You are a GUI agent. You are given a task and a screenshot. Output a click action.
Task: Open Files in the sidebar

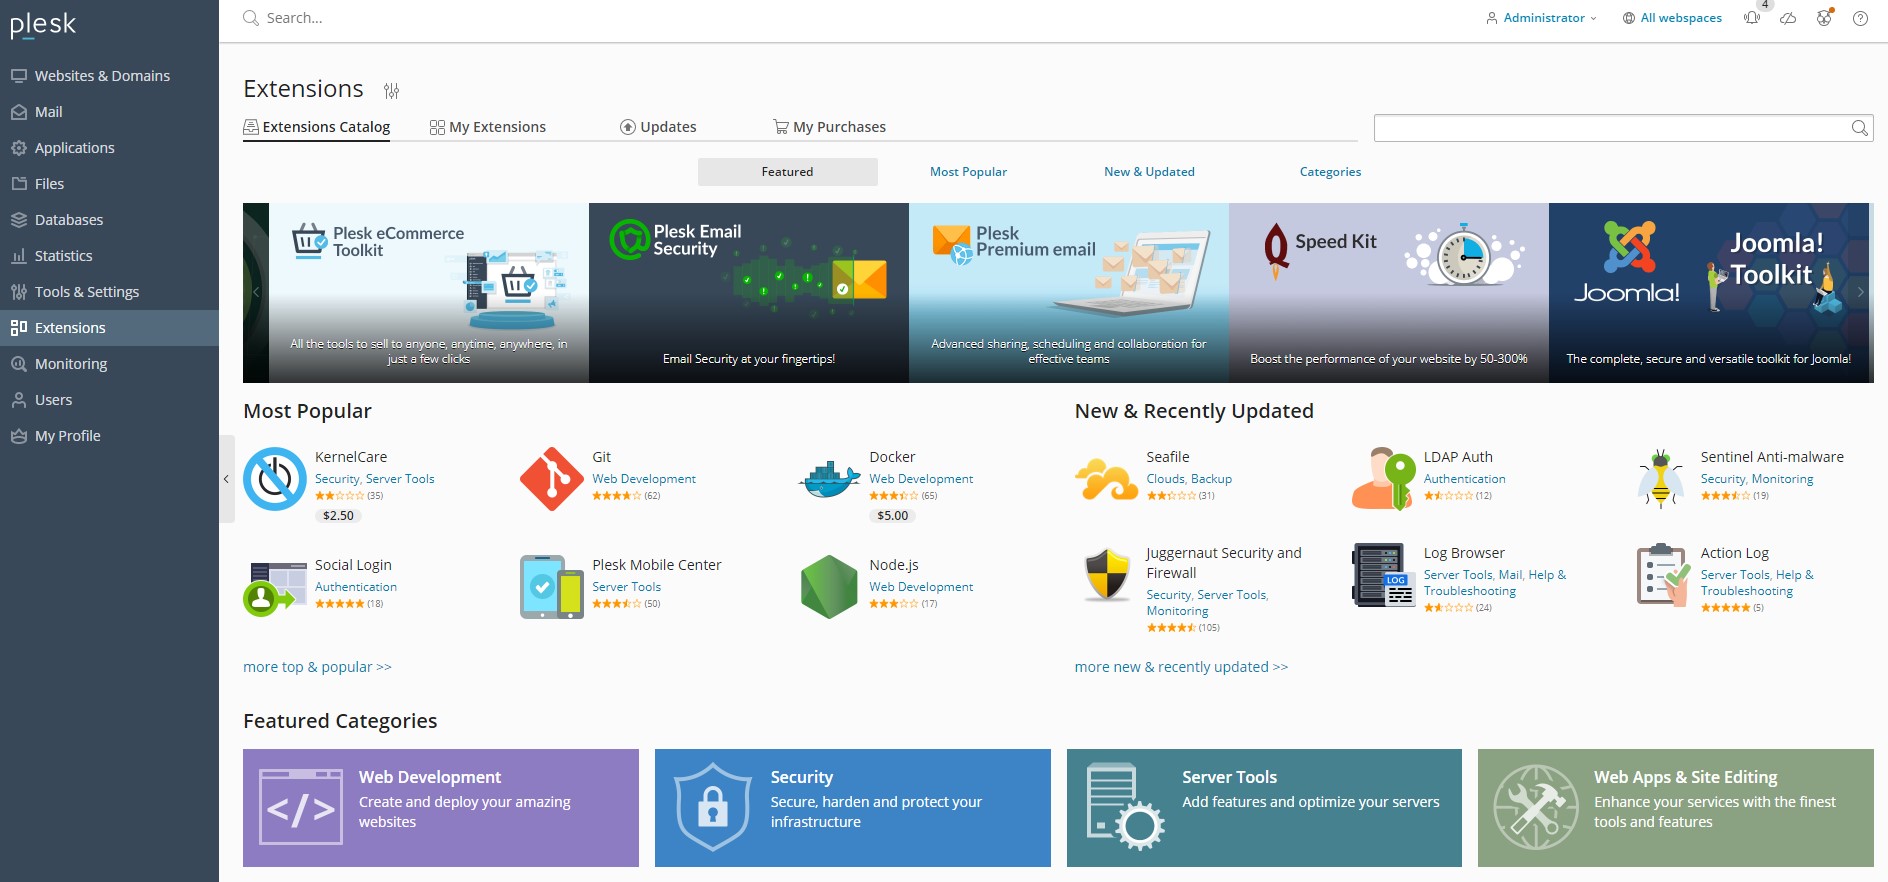109,184
